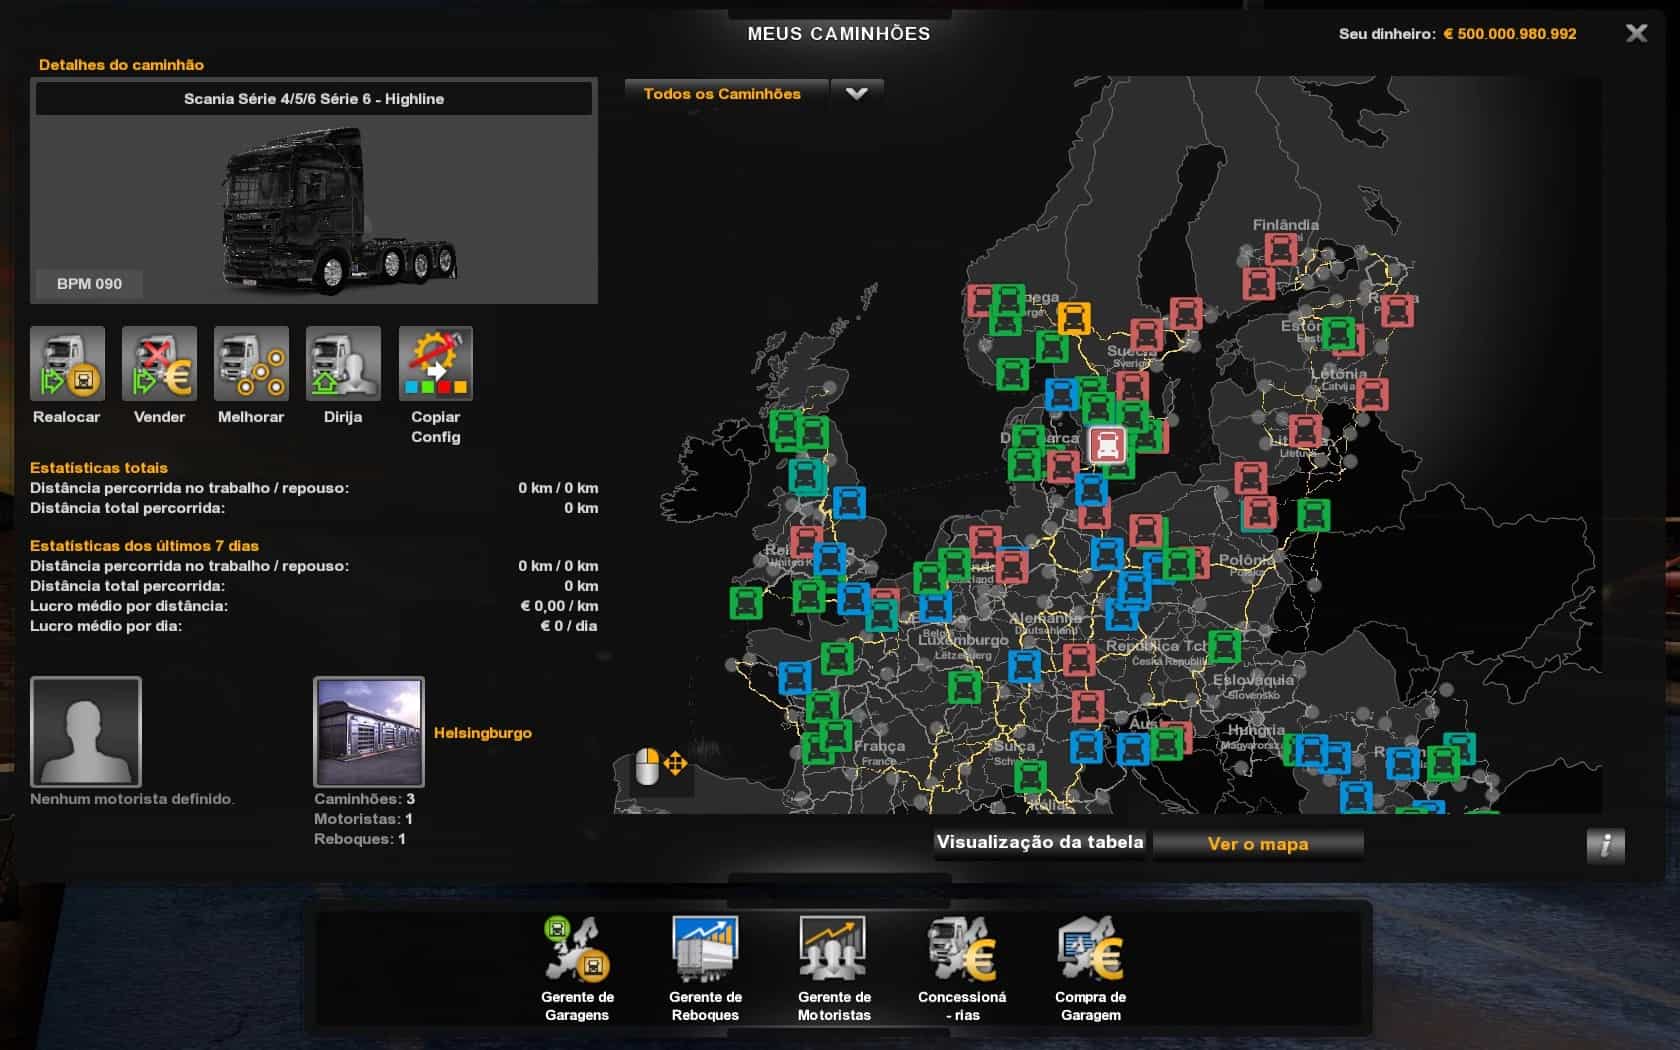Click the Realocar truck icon

coord(67,363)
